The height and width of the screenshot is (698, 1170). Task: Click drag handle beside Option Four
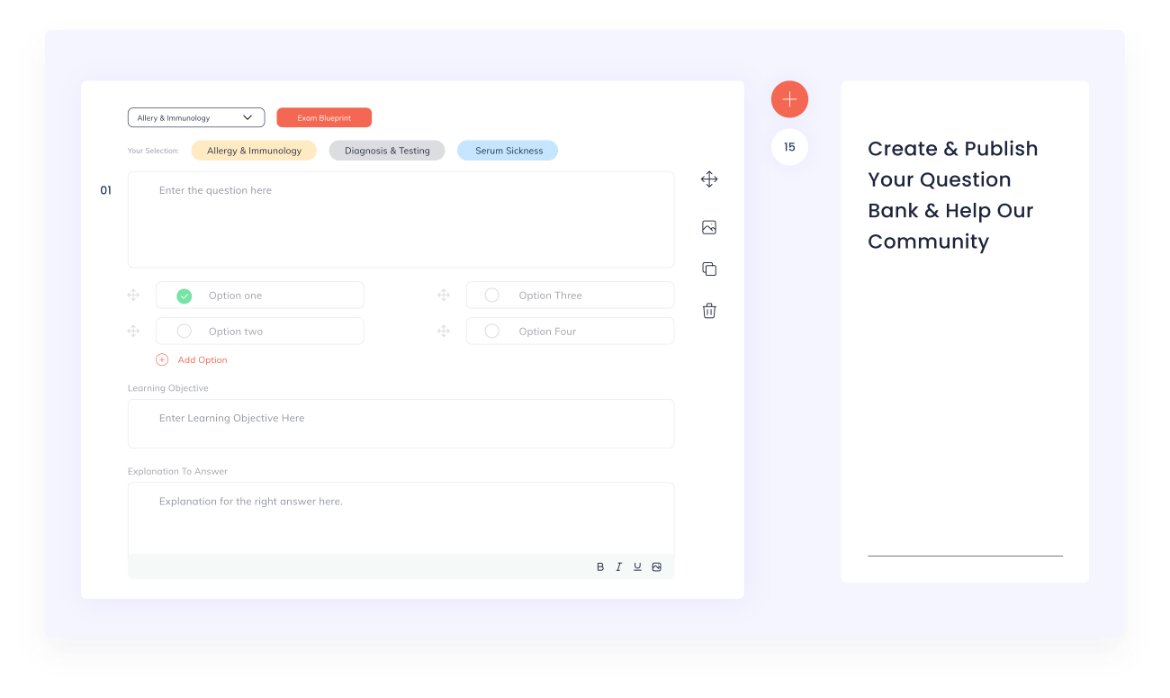pyautogui.click(x=443, y=331)
